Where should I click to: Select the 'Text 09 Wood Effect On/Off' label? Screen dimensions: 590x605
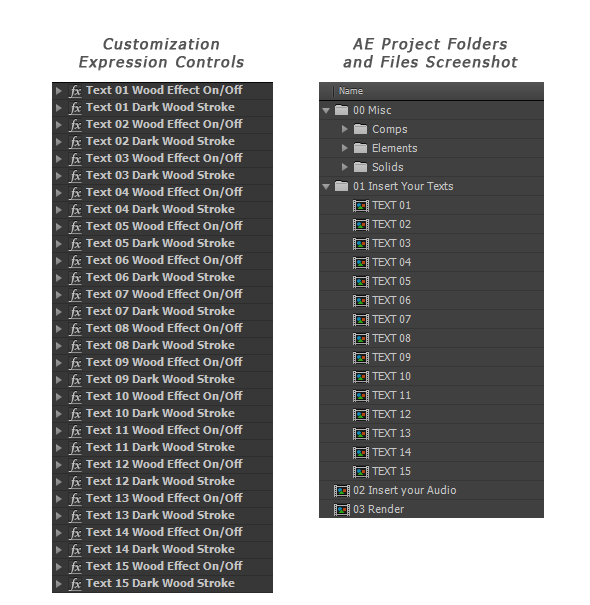click(x=164, y=362)
